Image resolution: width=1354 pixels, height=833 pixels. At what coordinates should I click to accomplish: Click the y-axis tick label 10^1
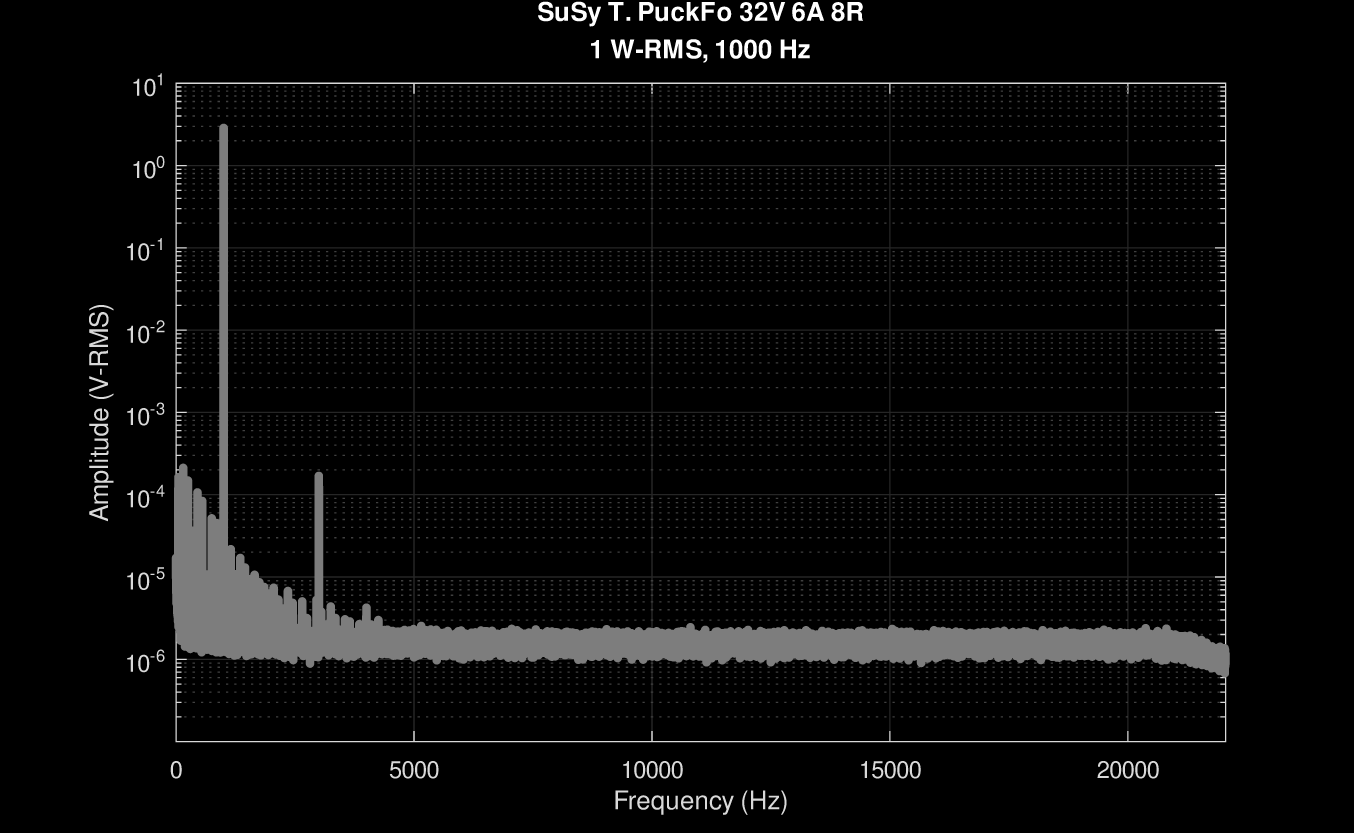148,87
